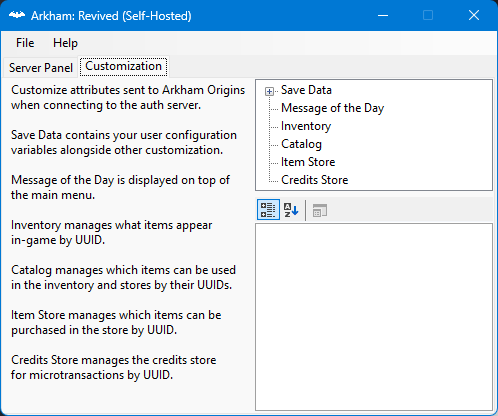Open the Help menu
The width and height of the screenshot is (498, 416).
click(65, 43)
